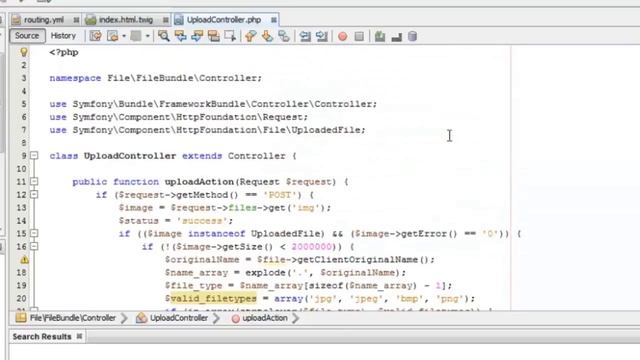Screen dimensions: 640x360
Task: Click the 2000000 number on line 16
Action: [311, 247]
